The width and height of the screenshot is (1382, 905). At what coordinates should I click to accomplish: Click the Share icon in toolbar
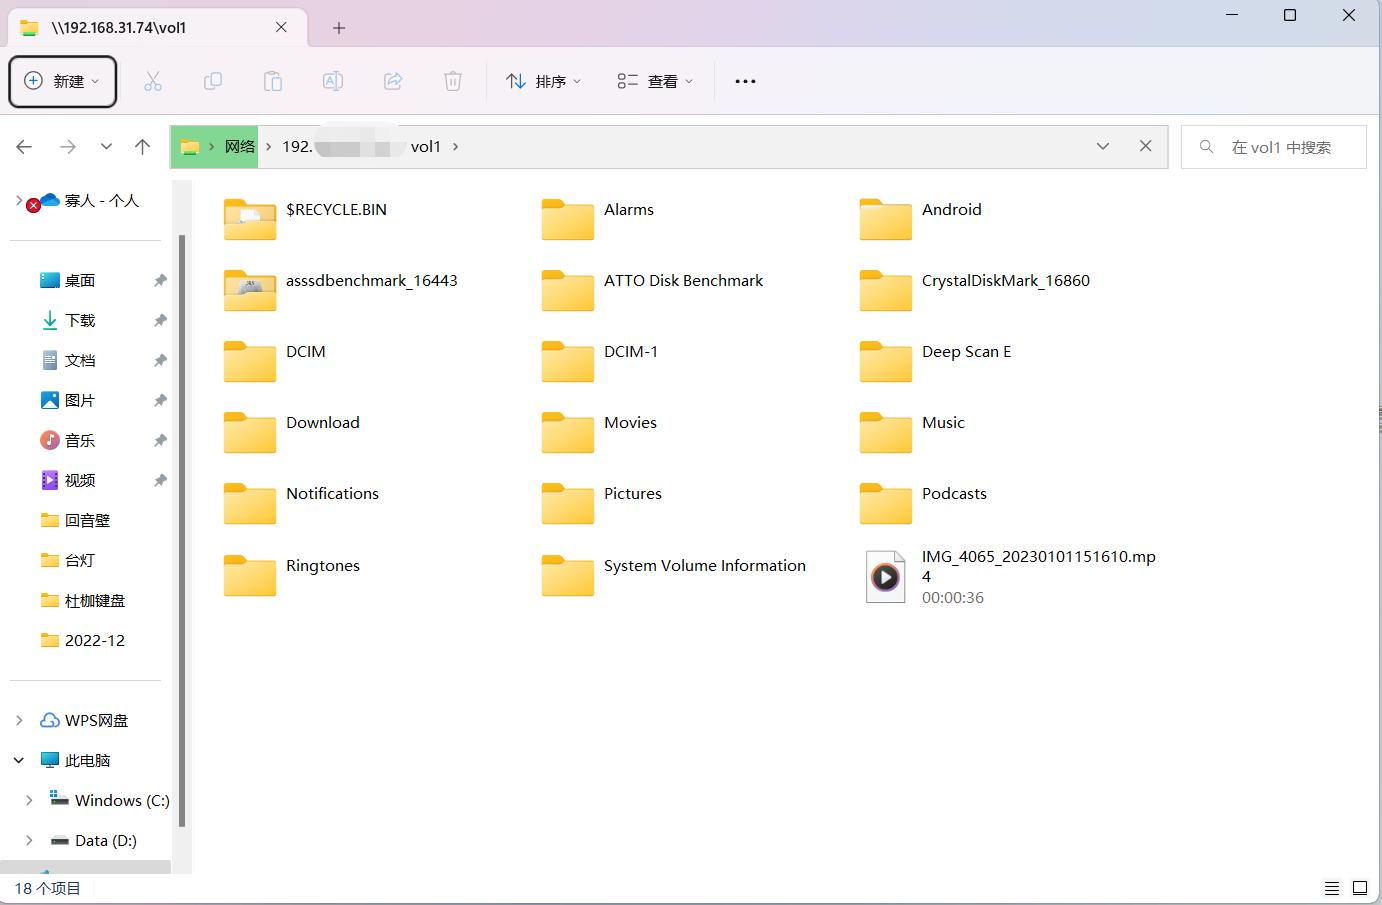[393, 81]
